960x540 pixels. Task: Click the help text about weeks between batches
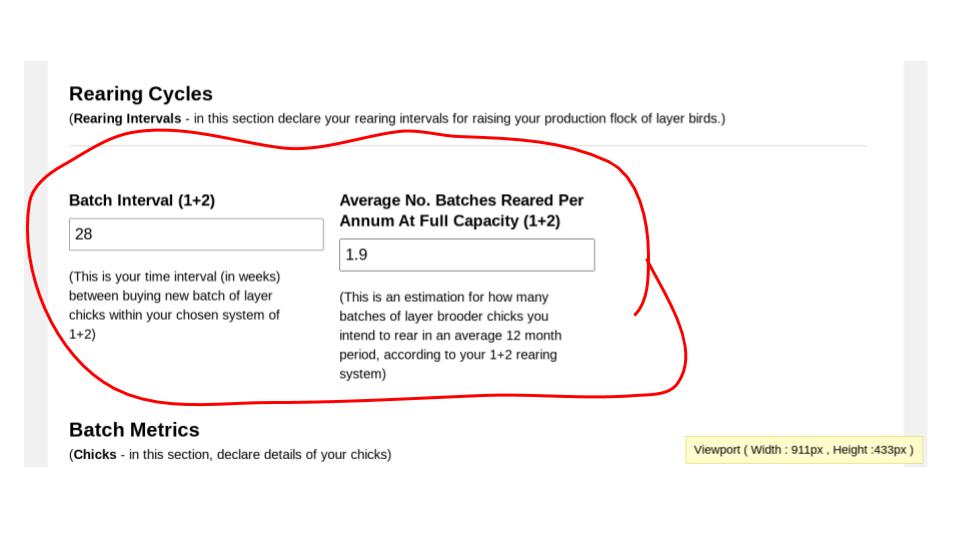coord(174,306)
